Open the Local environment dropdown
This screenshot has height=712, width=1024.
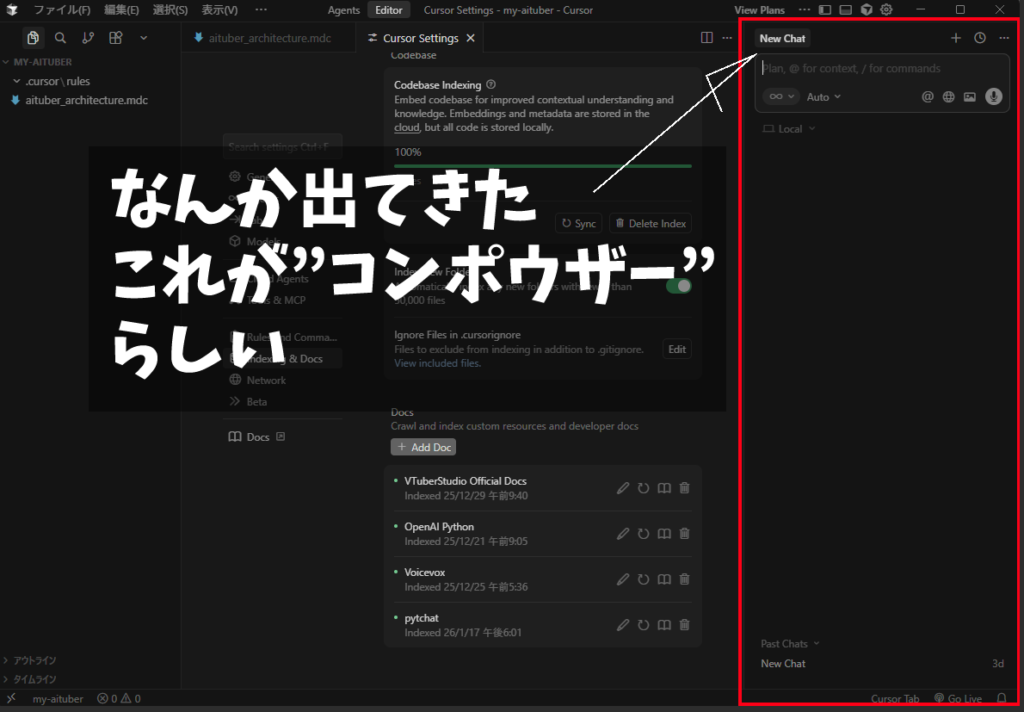[x=789, y=129]
